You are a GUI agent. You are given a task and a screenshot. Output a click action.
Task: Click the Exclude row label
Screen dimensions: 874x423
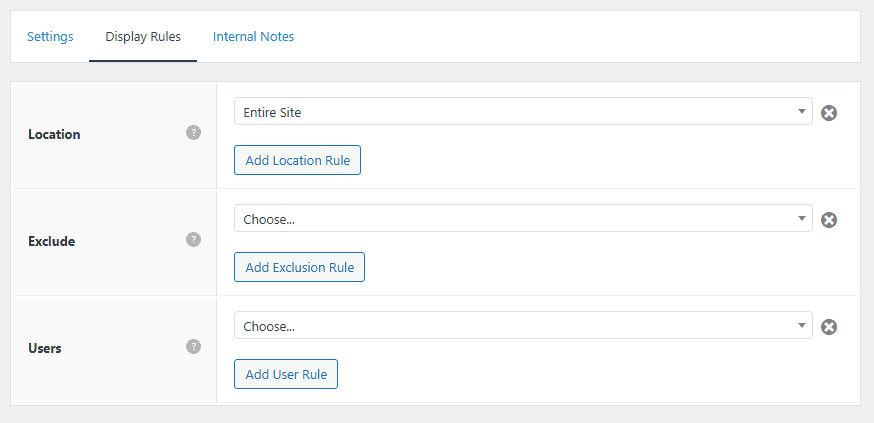tap(52, 241)
